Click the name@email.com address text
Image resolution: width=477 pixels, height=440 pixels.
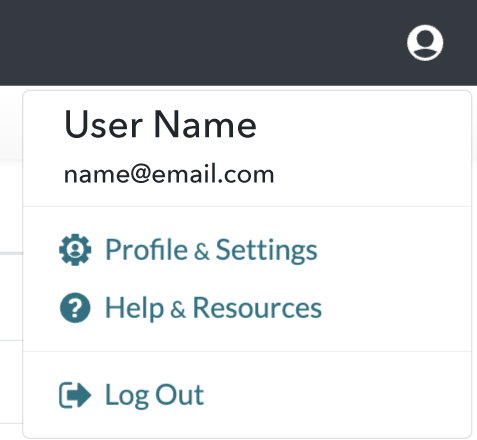point(169,174)
